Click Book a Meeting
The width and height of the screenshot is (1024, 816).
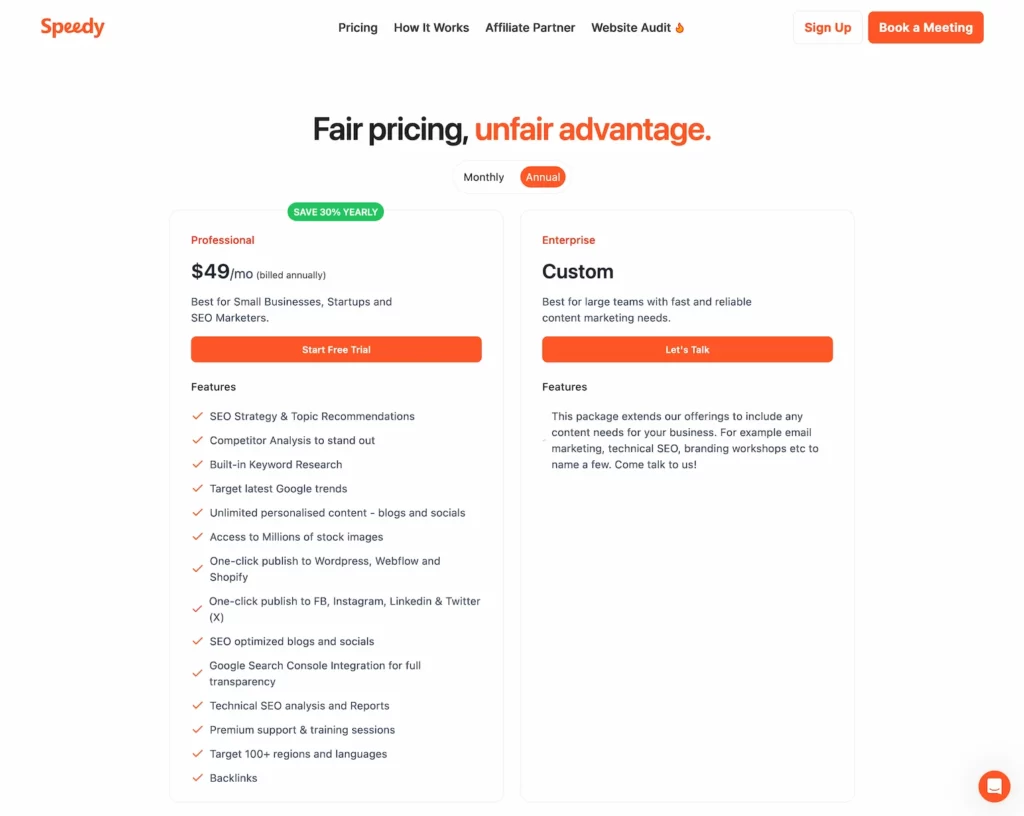point(925,27)
